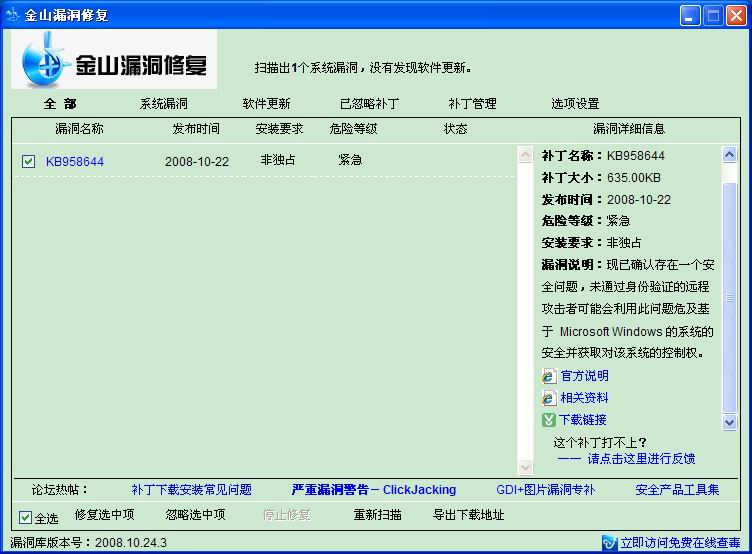The width and height of the screenshot is (752, 554).
Task: Open the 安全产品工具集 link
Action: 677,490
